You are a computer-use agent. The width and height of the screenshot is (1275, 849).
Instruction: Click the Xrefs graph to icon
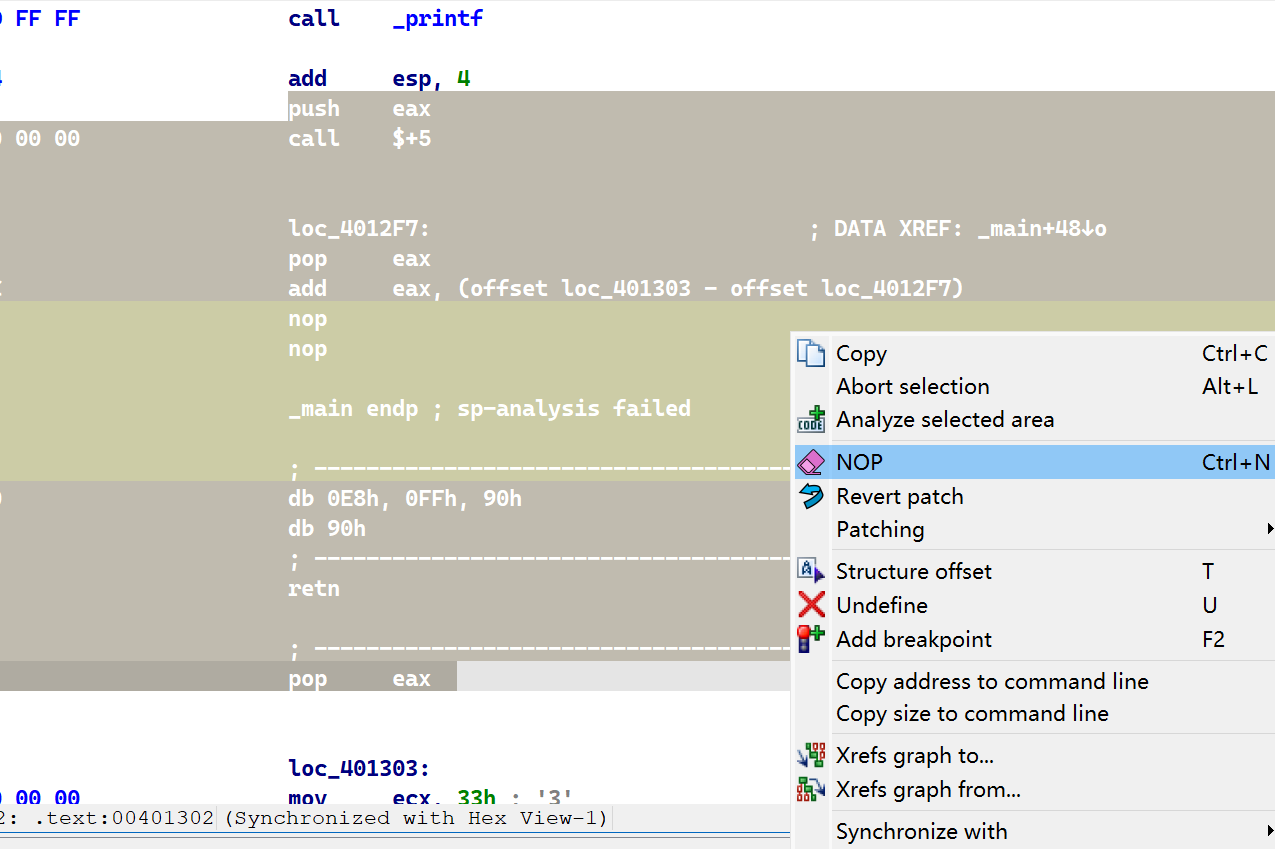[810, 756]
